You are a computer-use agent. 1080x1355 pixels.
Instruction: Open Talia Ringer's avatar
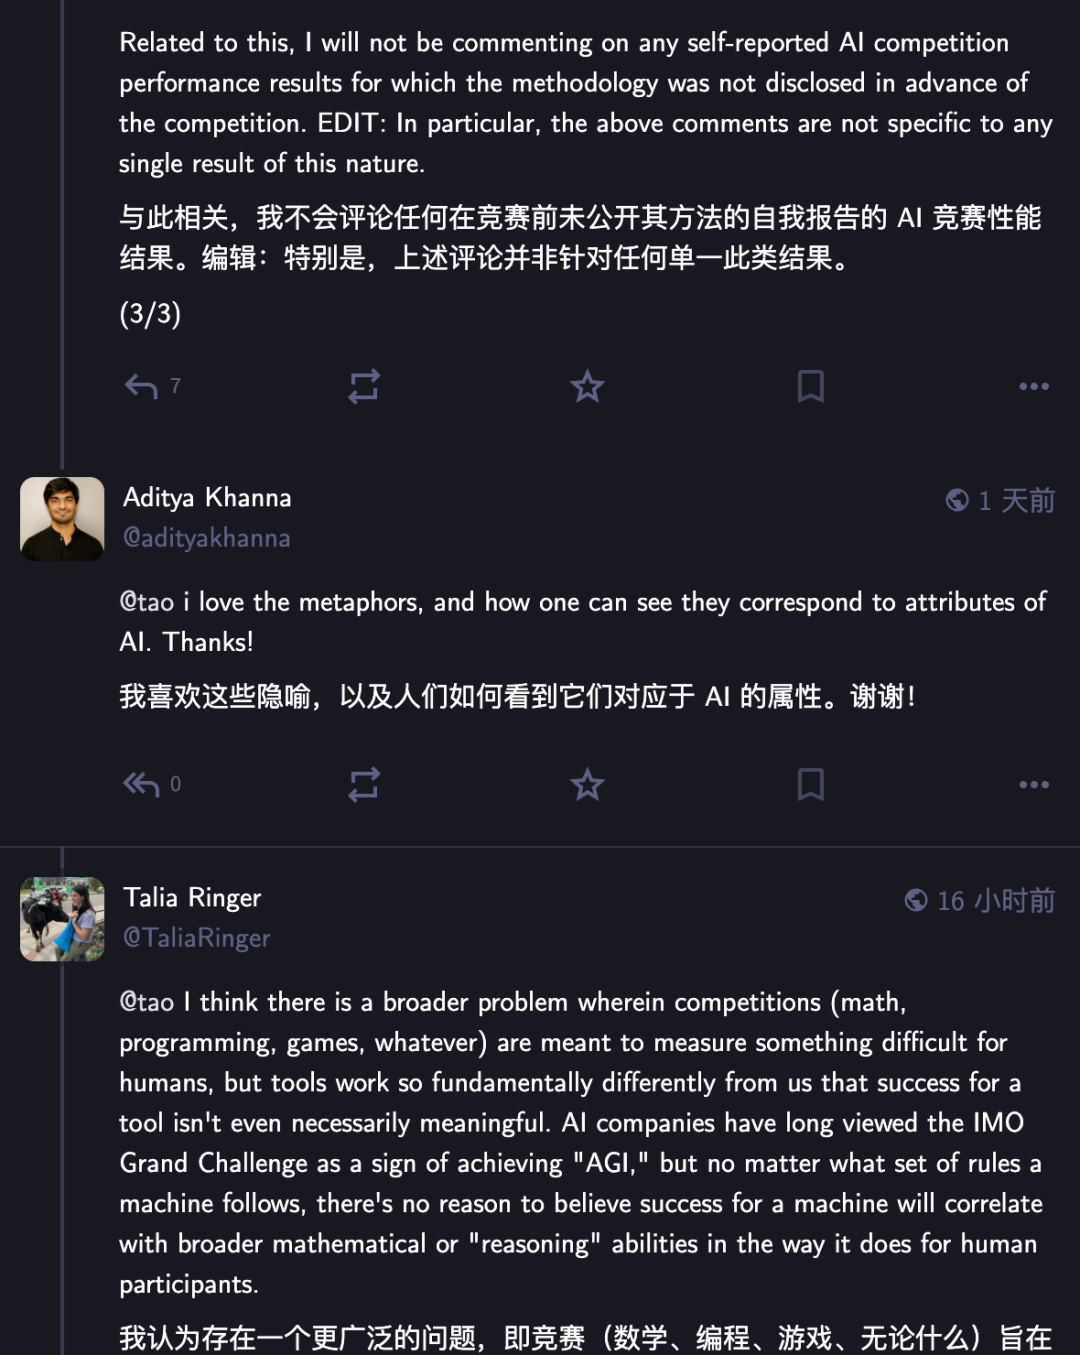click(x=62, y=919)
